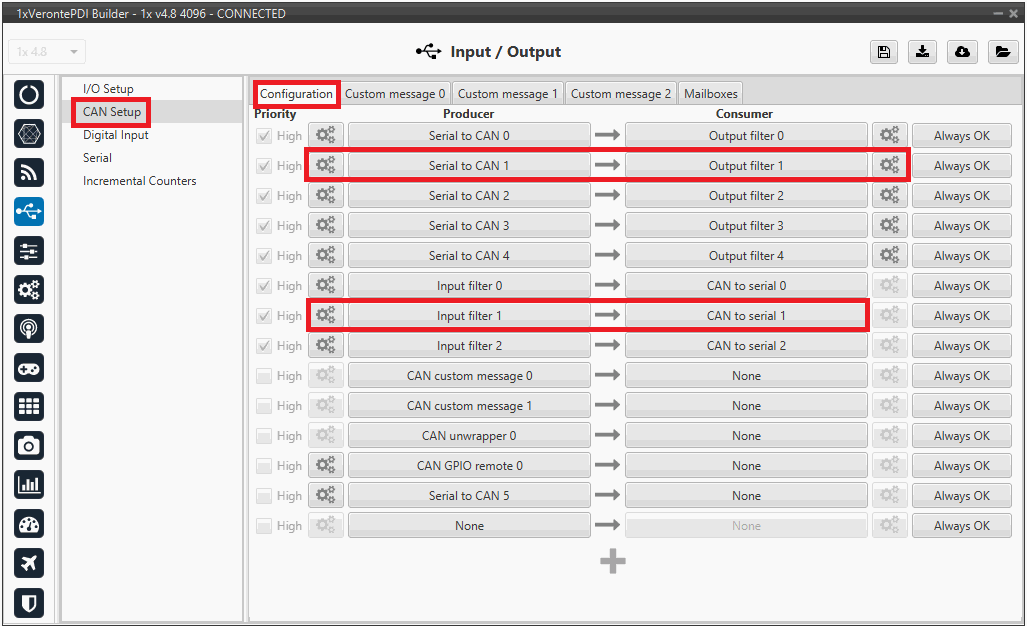Open gear settings for Serial to CAN 0

[x=325, y=136]
